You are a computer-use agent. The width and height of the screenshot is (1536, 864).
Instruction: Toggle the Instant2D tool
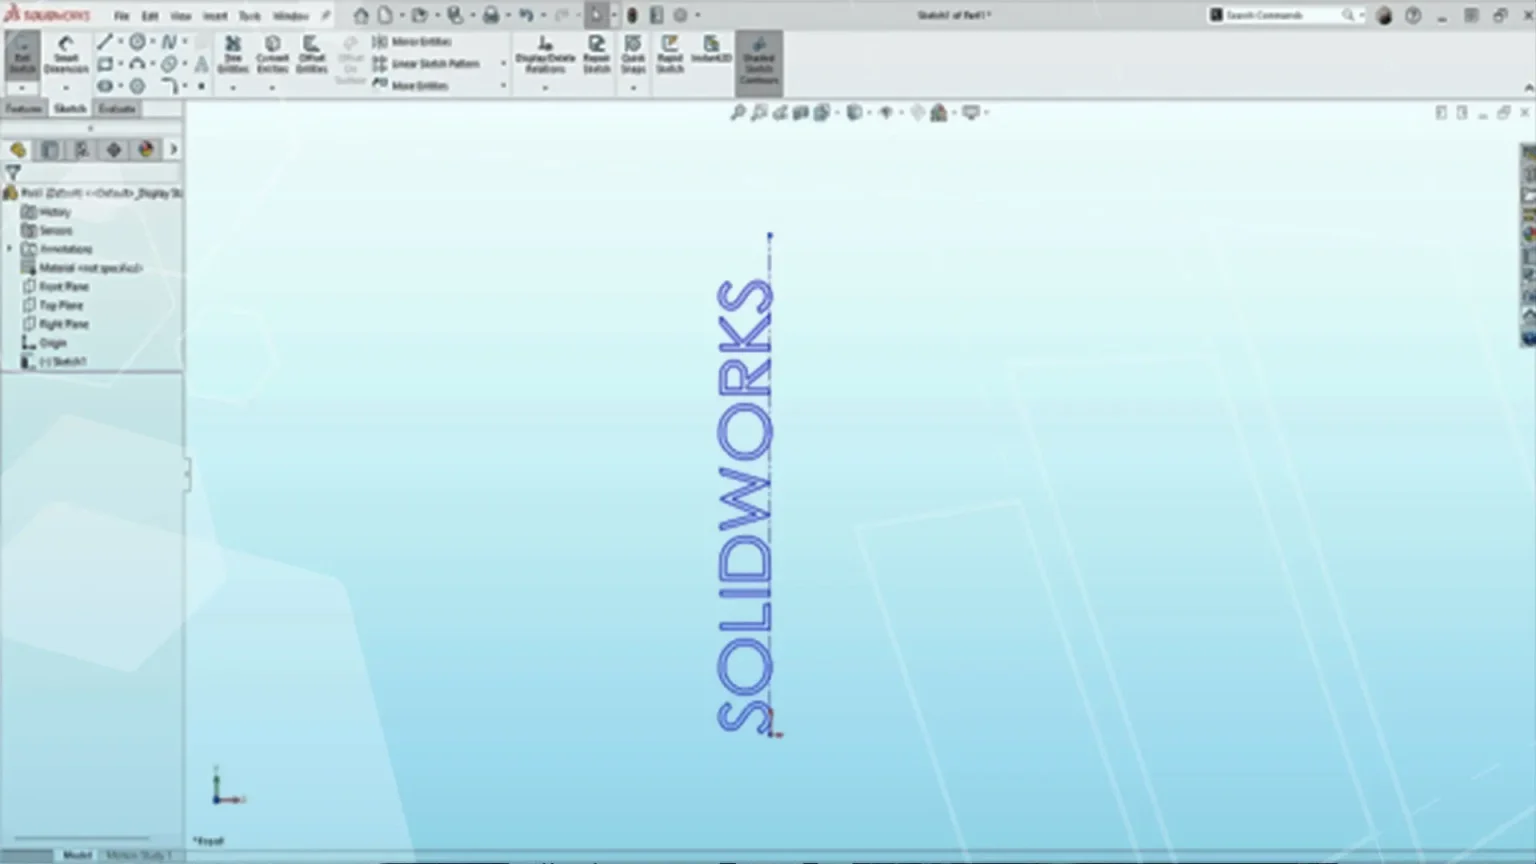(711, 50)
